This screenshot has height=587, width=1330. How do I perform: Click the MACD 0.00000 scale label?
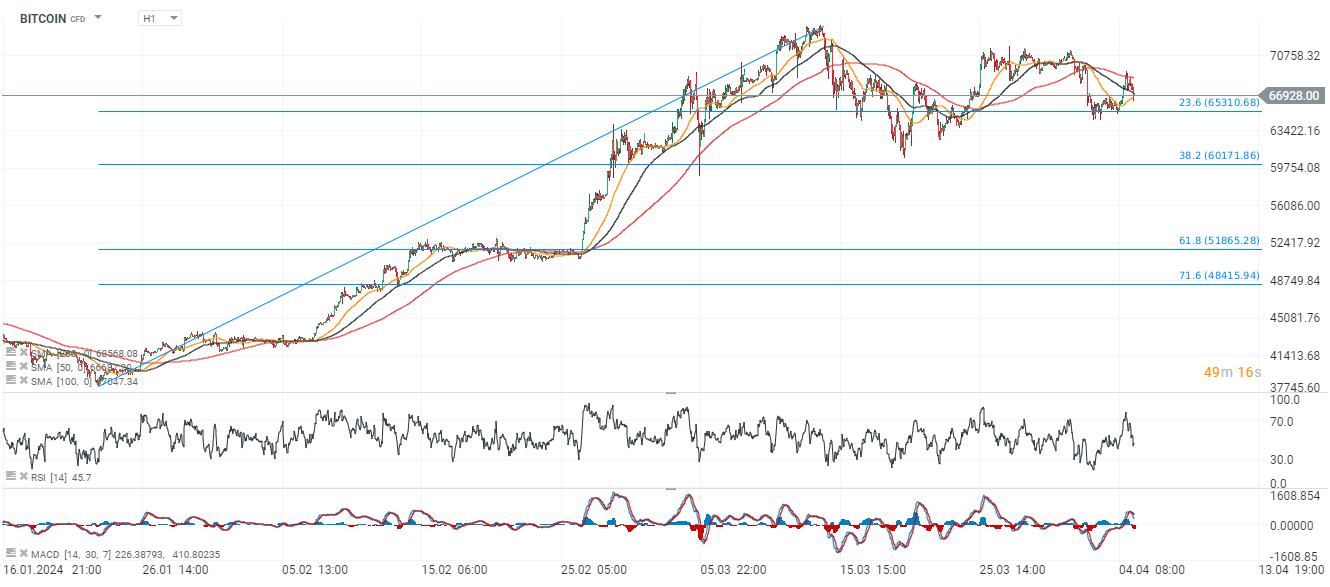pos(1293,526)
